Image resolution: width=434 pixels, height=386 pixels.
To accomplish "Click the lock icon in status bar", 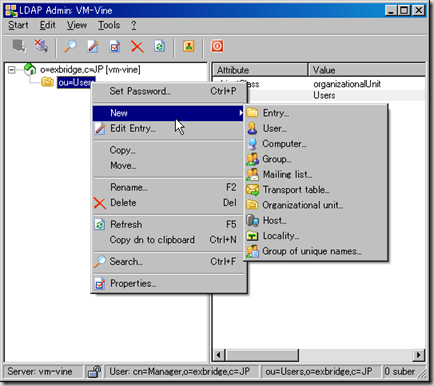I will (94, 371).
